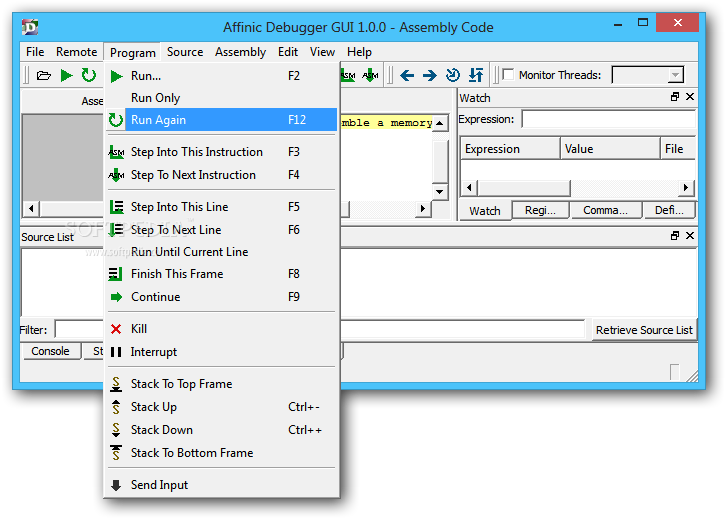
Task: Select Run Until Current Line
Action: [222, 252]
